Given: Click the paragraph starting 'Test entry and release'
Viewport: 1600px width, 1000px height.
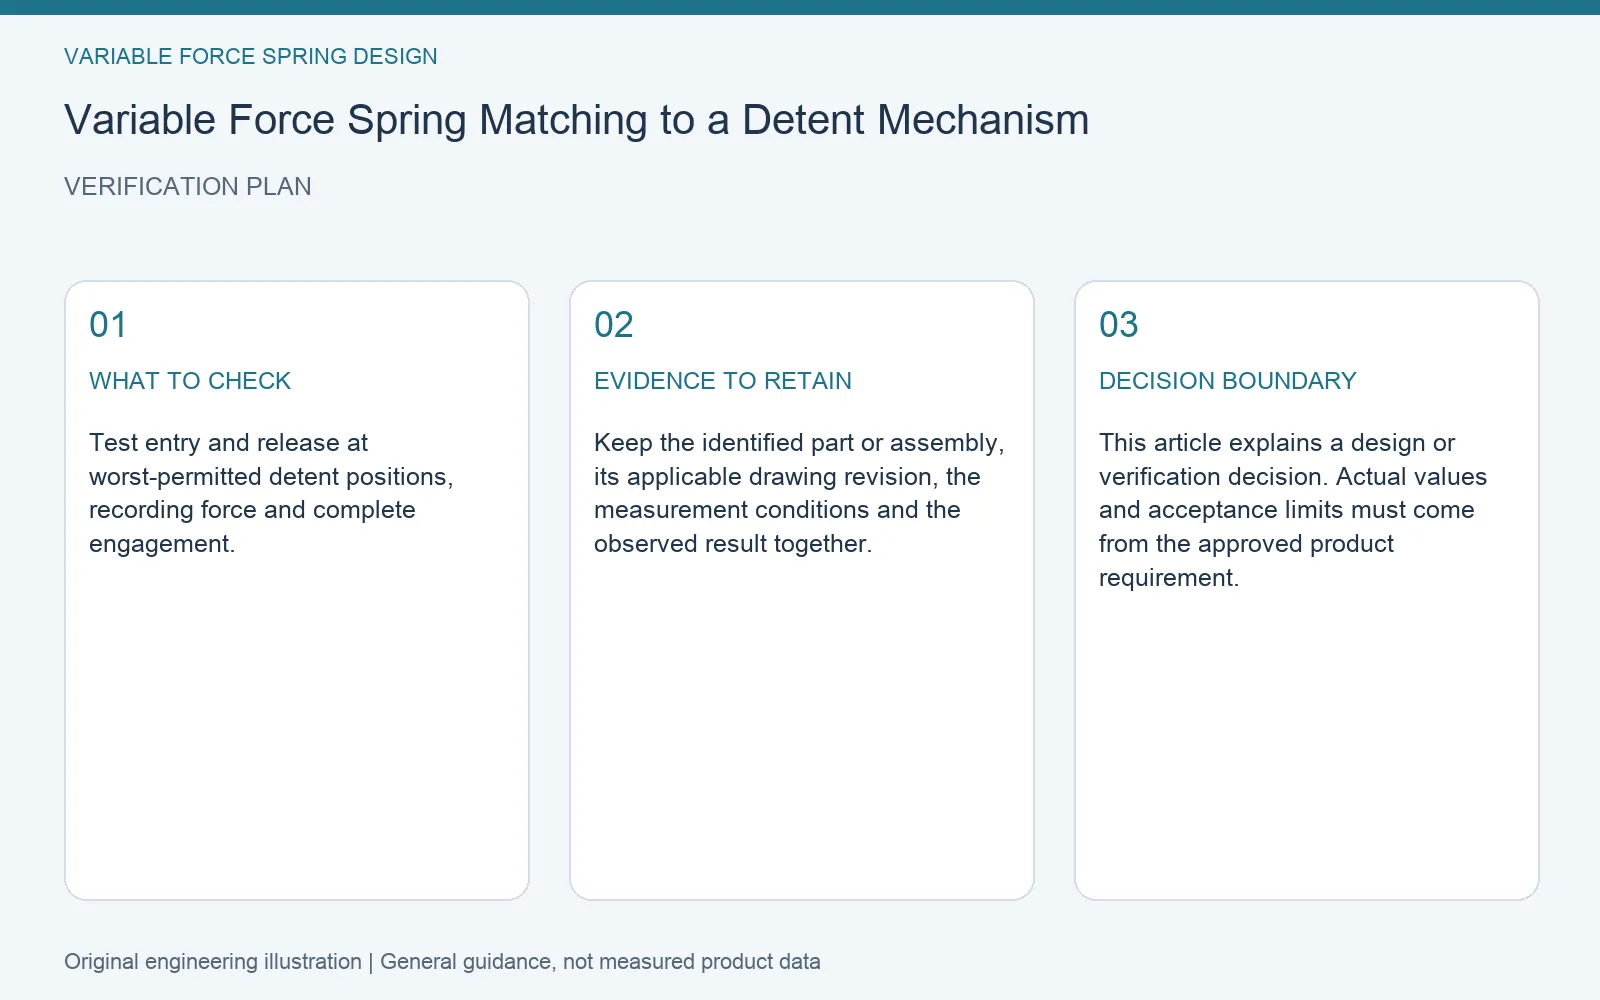Looking at the screenshot, I should click(x=271, y=493).
